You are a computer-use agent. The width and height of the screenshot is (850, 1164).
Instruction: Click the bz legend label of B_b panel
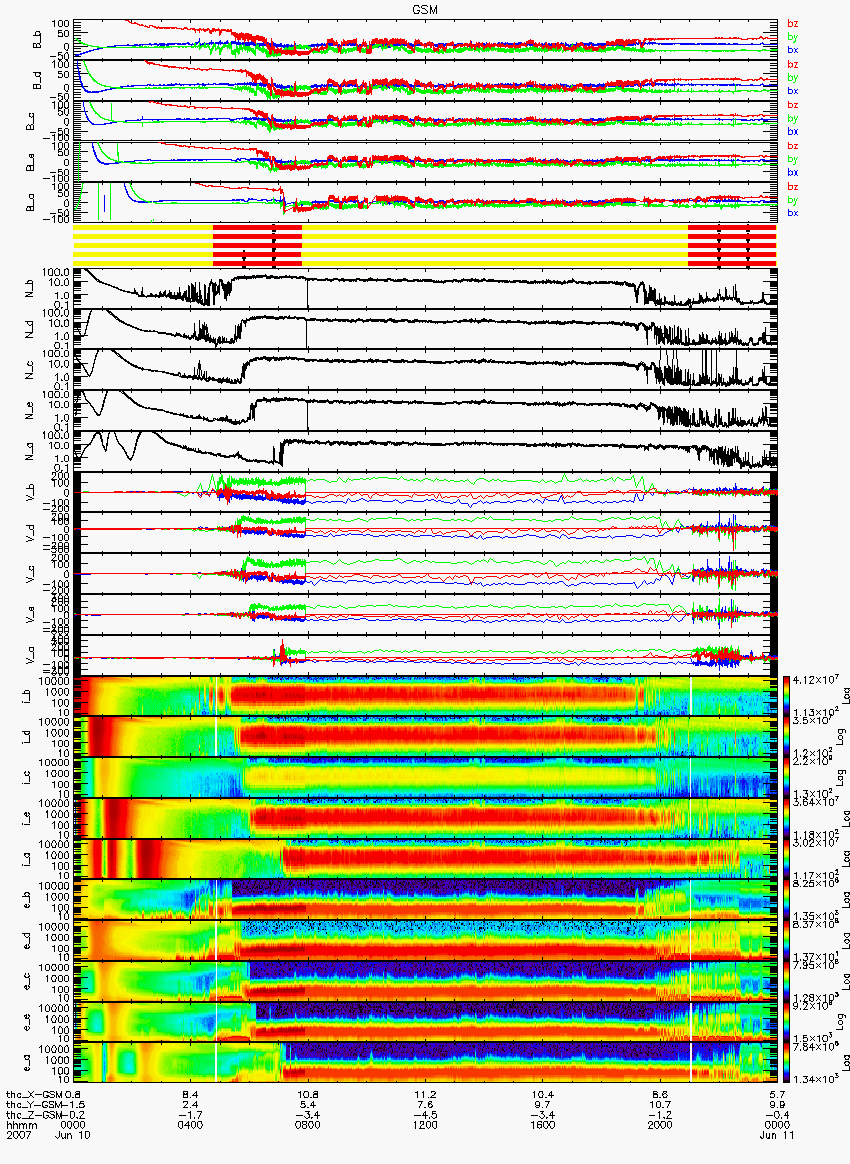point(793,24)
